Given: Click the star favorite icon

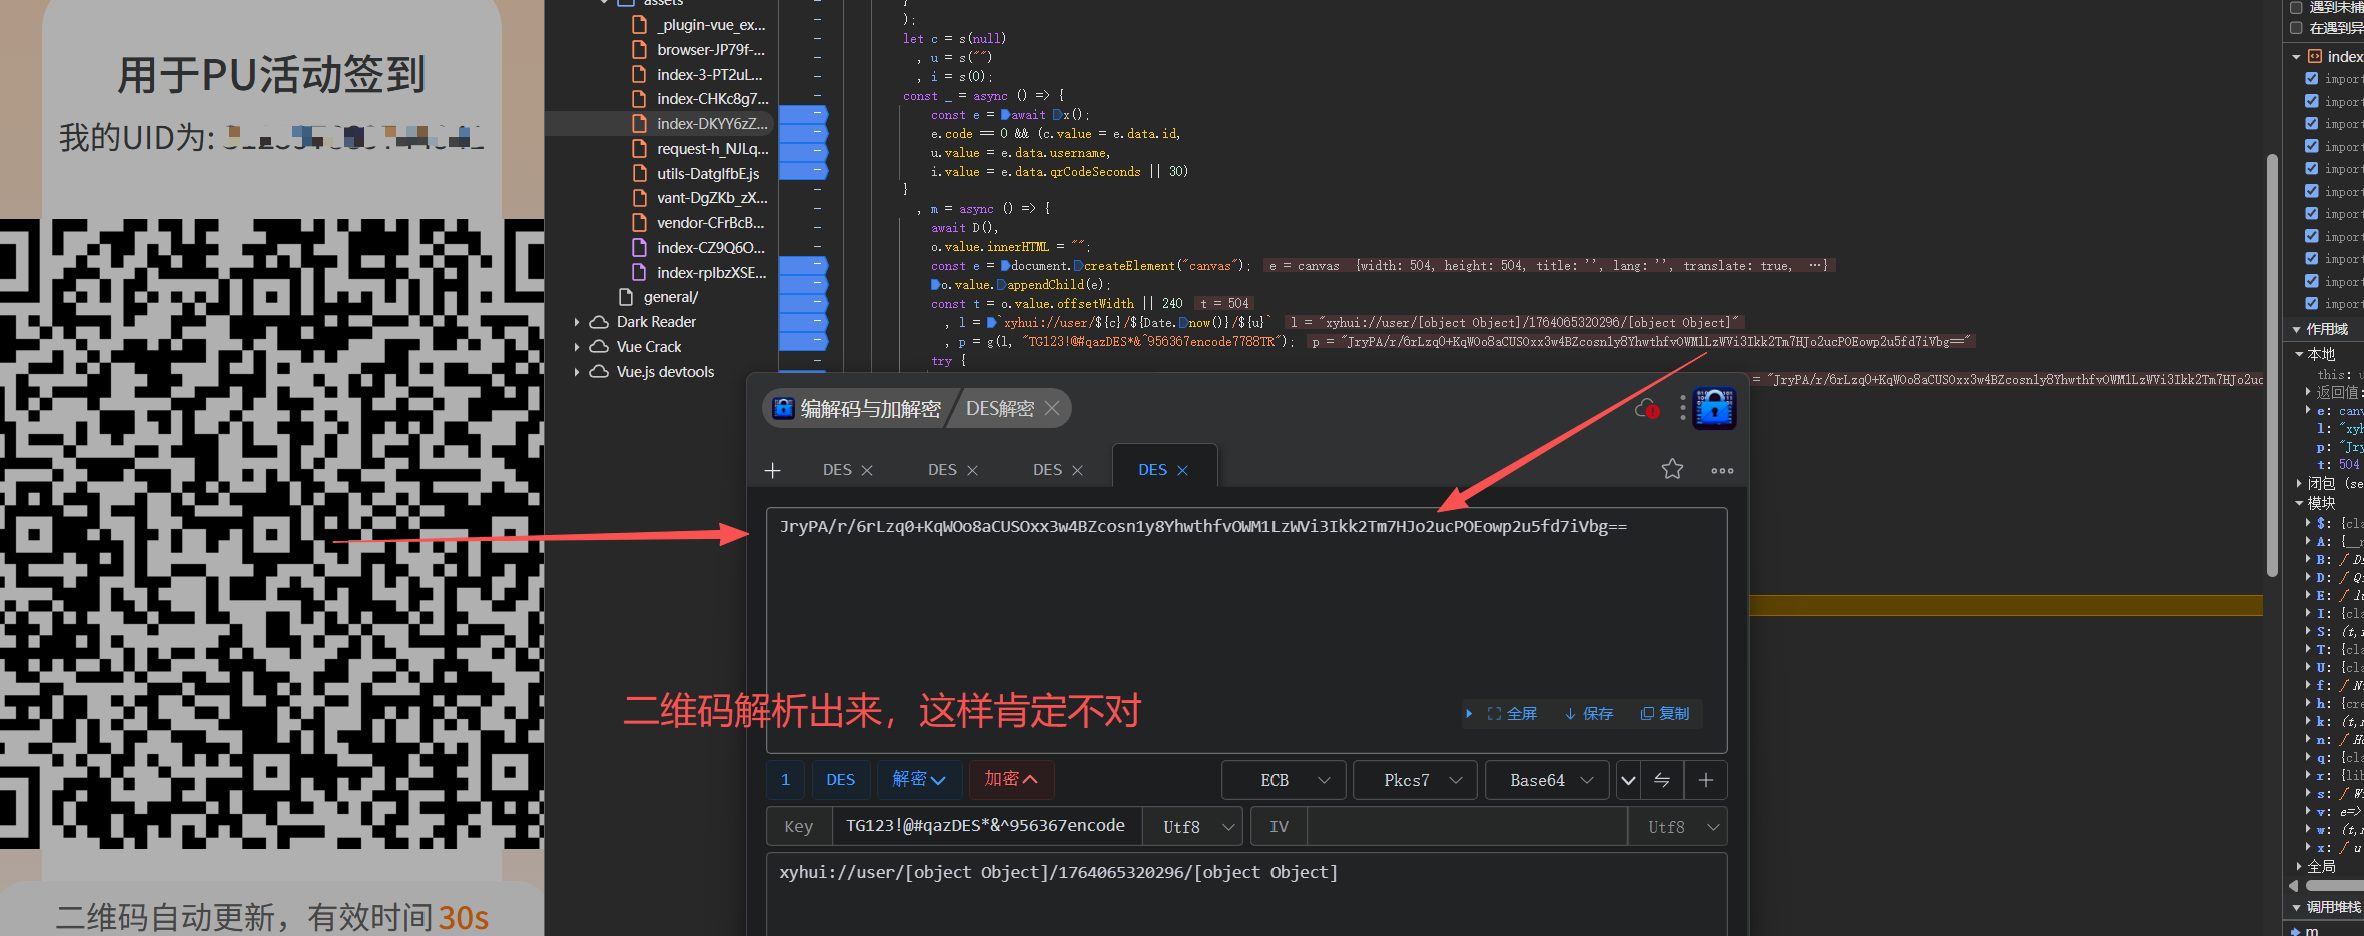Looking at the screenshot, I should click(x=1672, y=469).
